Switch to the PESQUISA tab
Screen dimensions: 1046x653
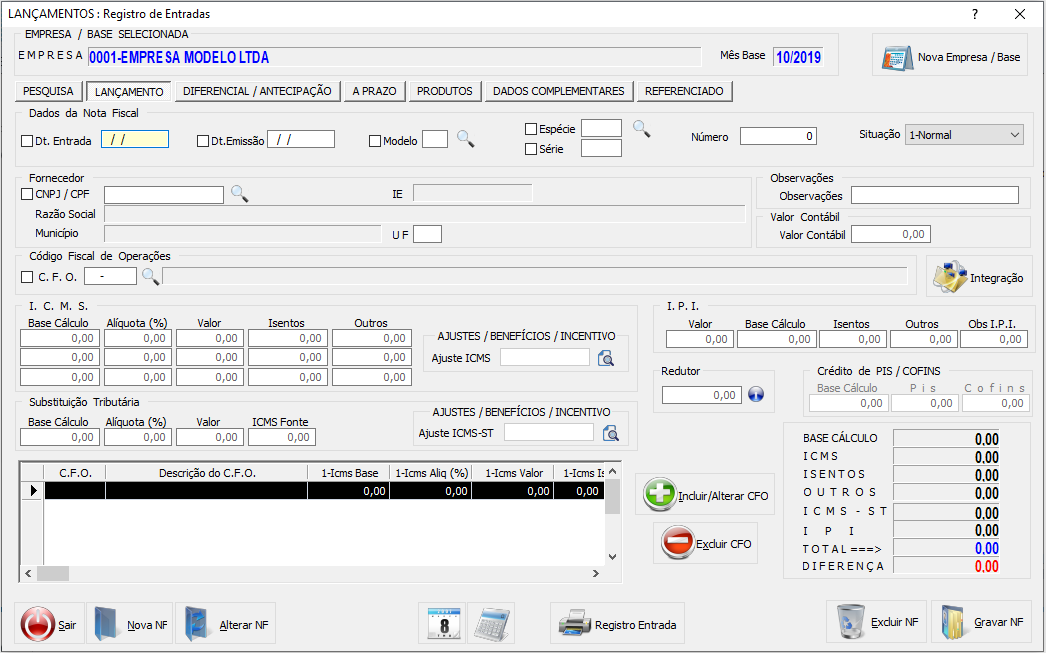click(48, 91)
